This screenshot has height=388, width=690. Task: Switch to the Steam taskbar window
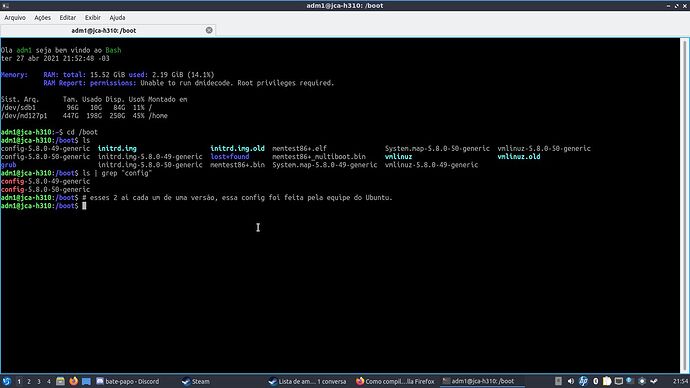coord(196,381)
